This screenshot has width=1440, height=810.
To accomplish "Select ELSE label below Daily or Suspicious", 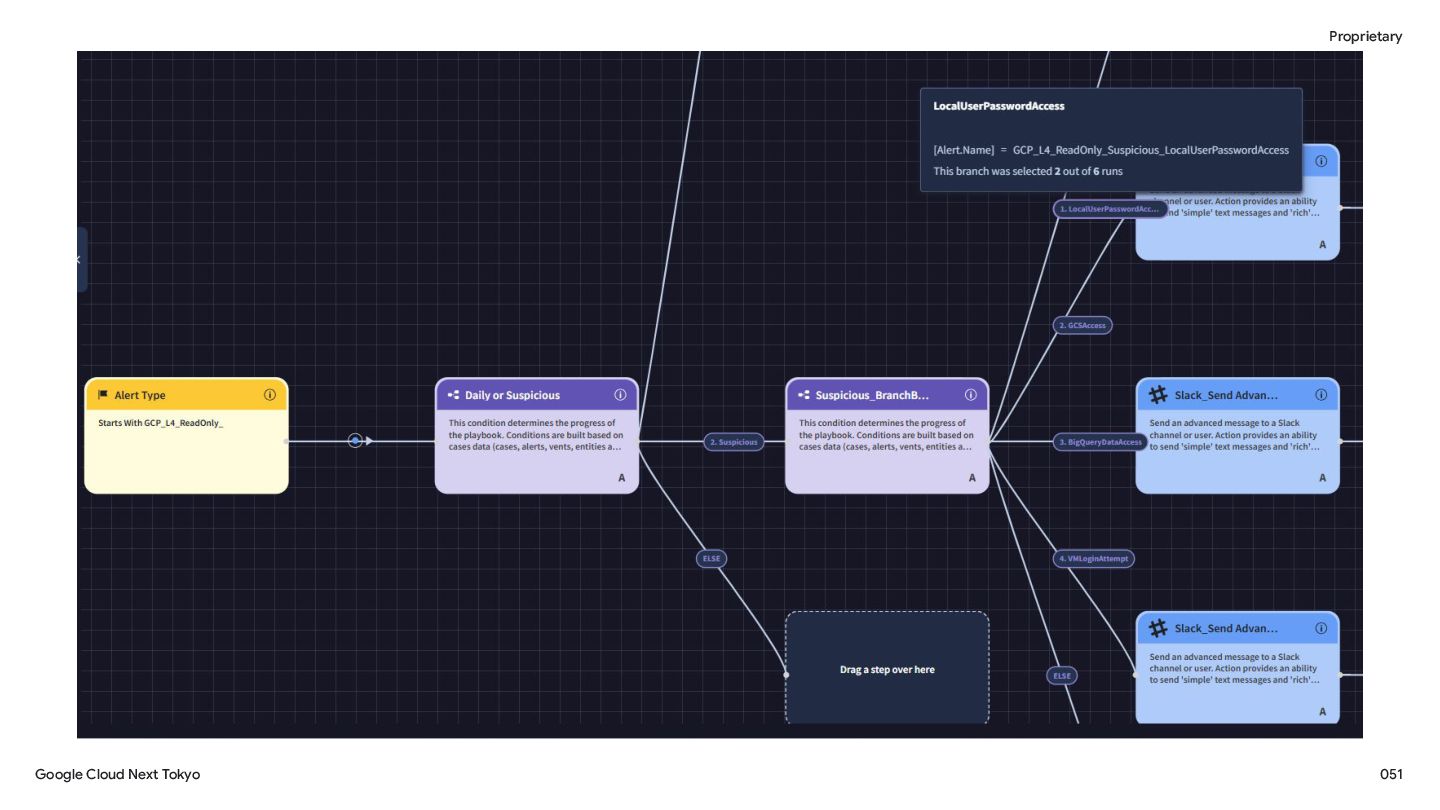I will [x=711, y=558].
